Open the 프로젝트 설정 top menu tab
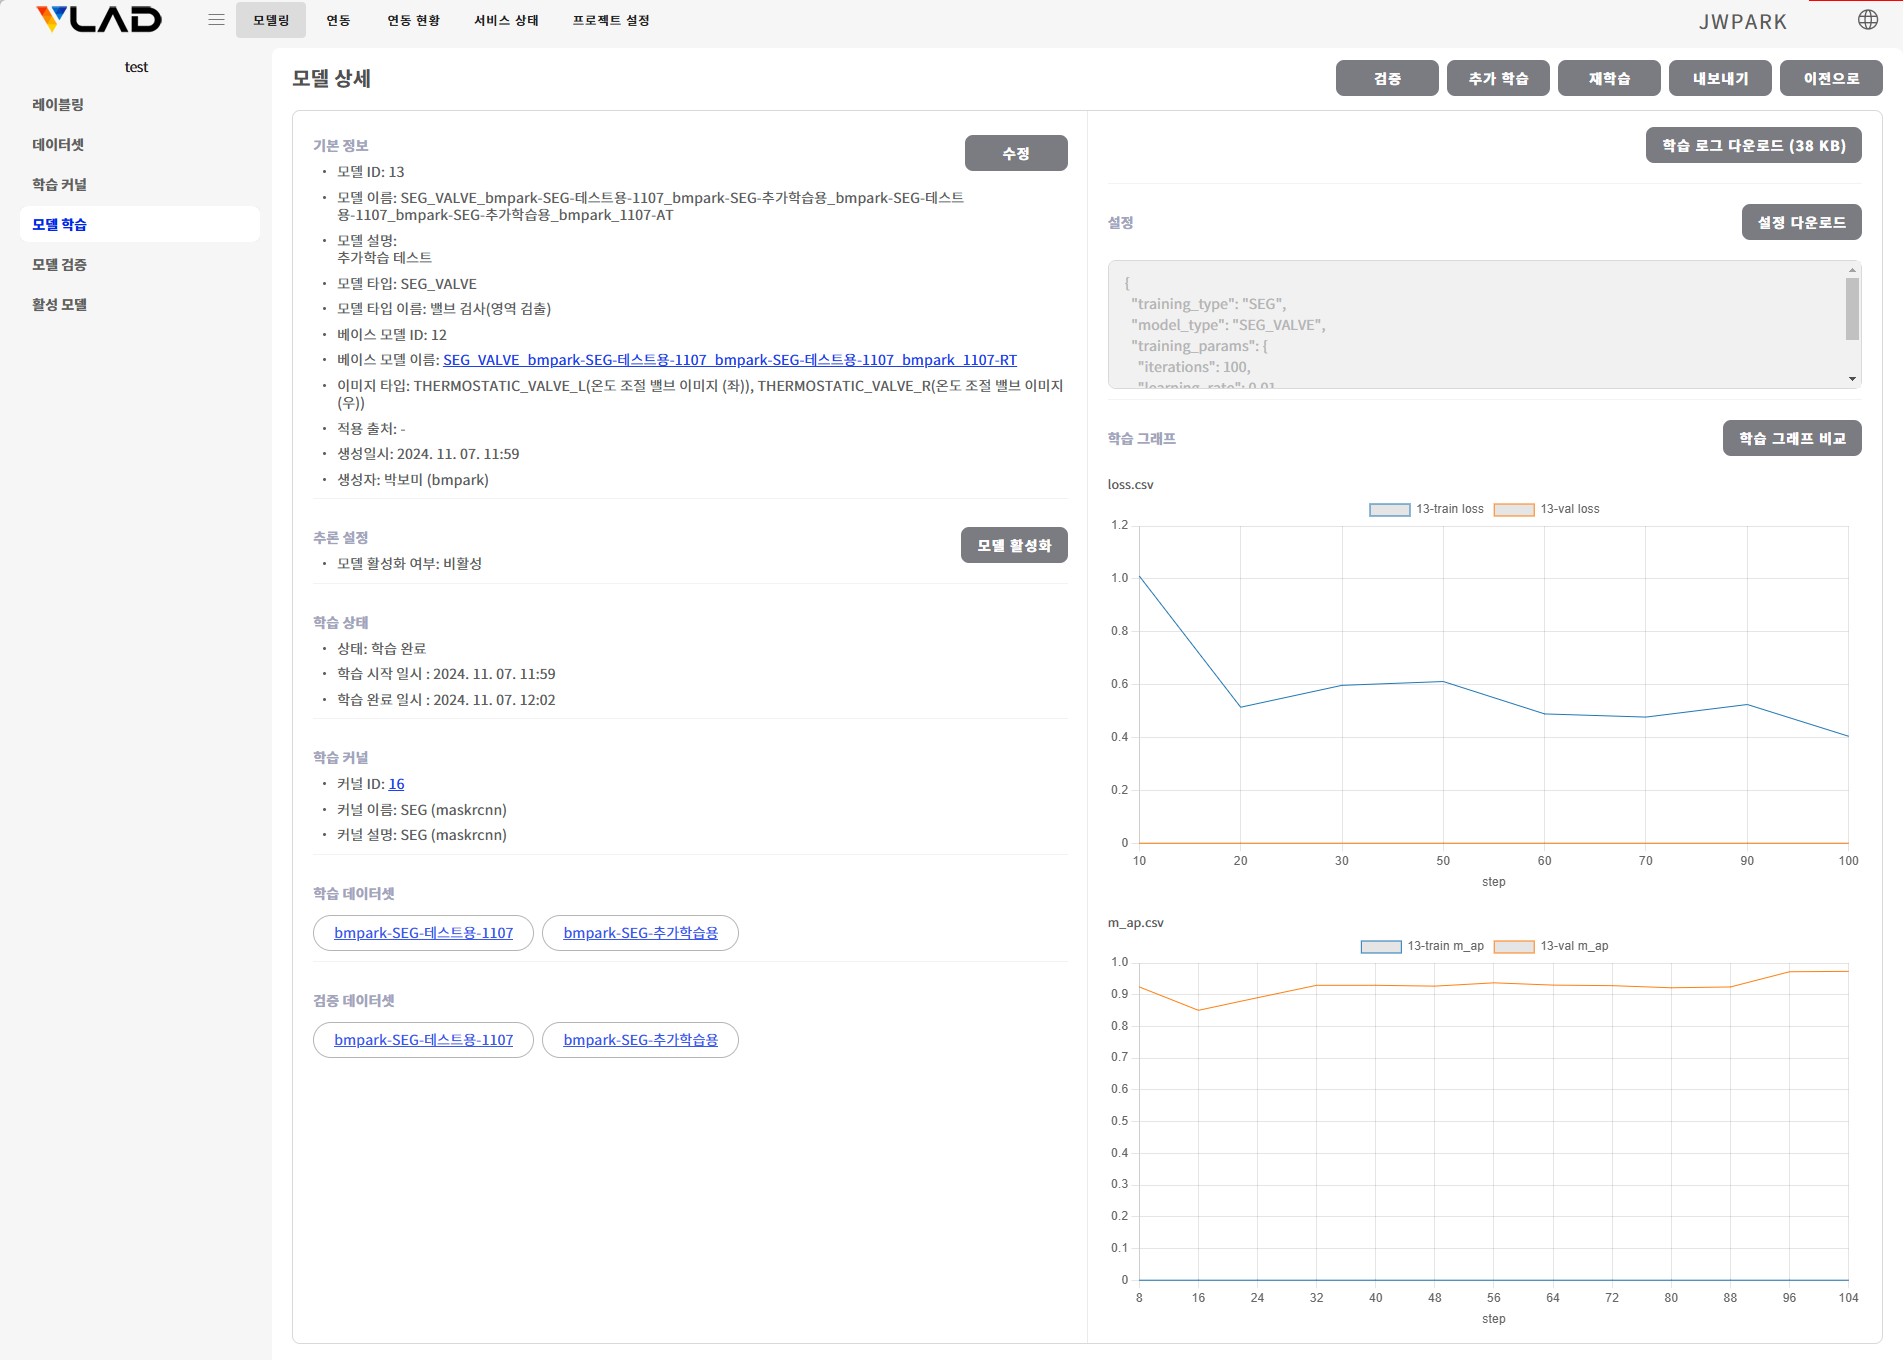Image resolution: width=1903 pixels, height=1360 pixels. [x=611, y=20]
